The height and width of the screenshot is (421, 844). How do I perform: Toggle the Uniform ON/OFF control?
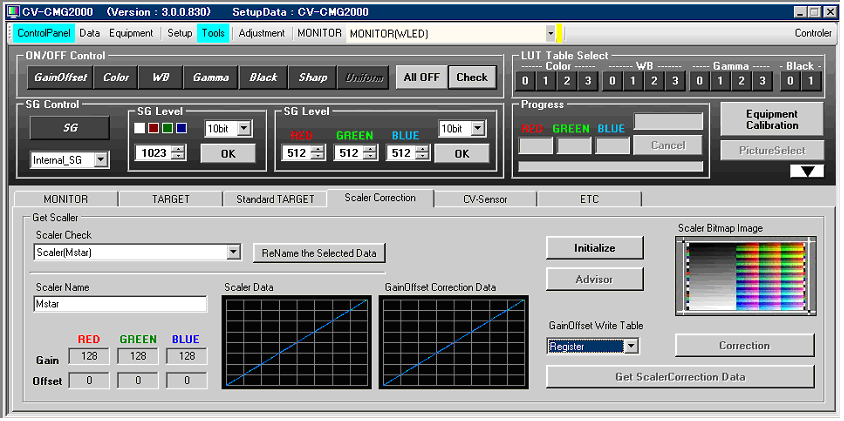364,78
